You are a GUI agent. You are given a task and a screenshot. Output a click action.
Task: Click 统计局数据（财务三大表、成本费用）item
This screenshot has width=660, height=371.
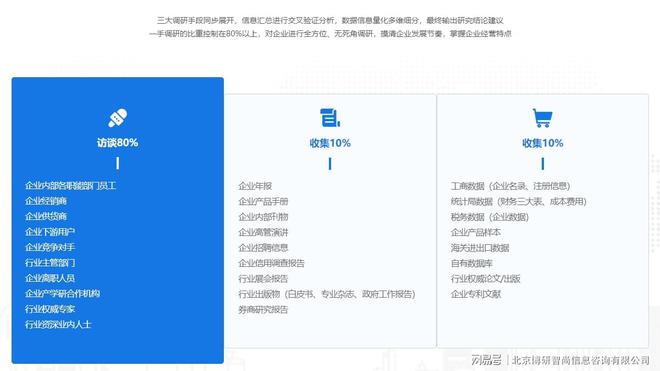[519, 202]
